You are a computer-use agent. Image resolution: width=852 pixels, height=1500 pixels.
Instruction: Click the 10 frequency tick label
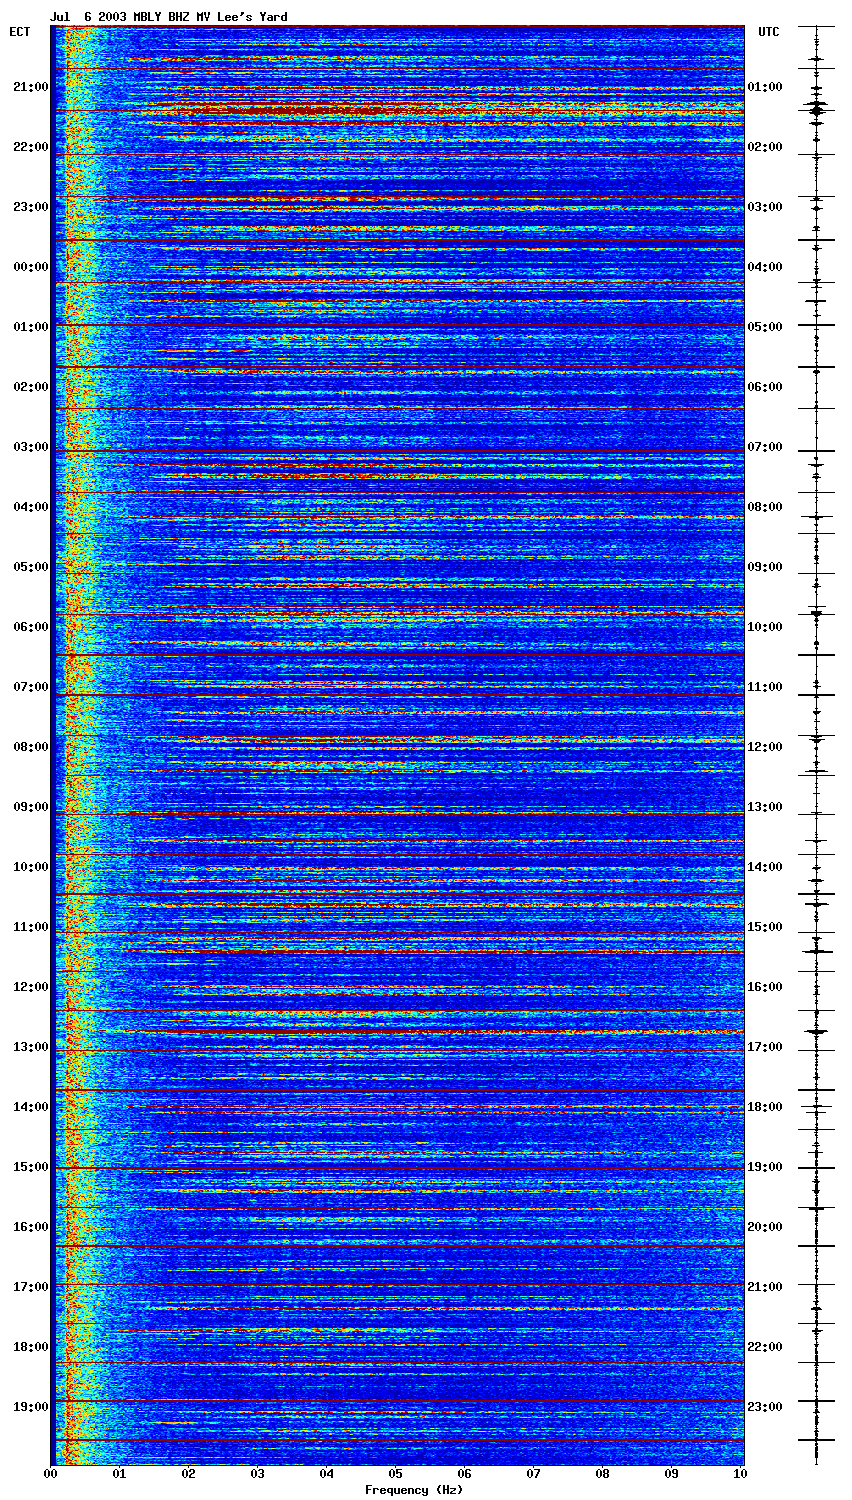click(740, 1473)
